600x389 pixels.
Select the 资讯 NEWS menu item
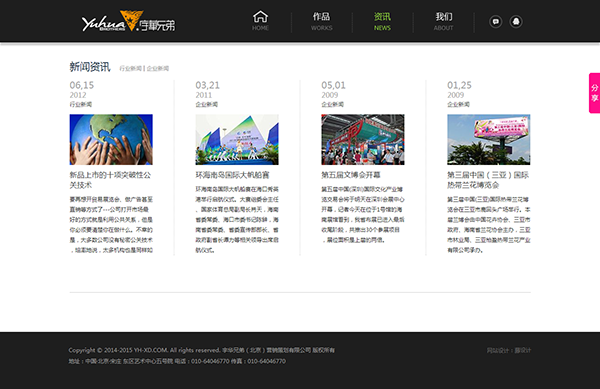(x=382, y=21)
